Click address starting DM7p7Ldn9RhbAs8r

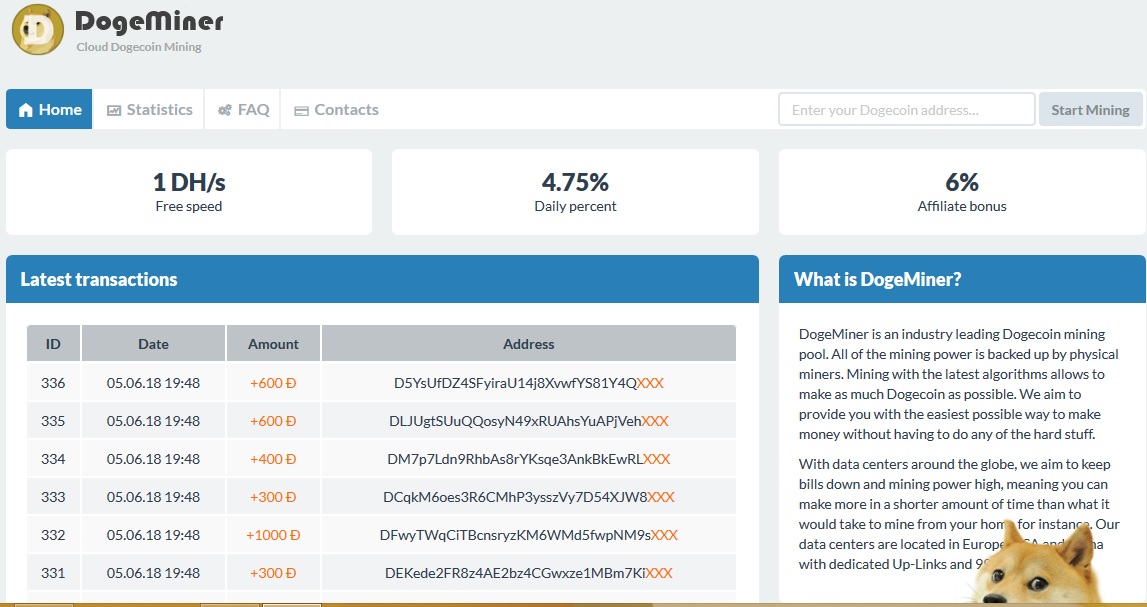pos(528,459)
